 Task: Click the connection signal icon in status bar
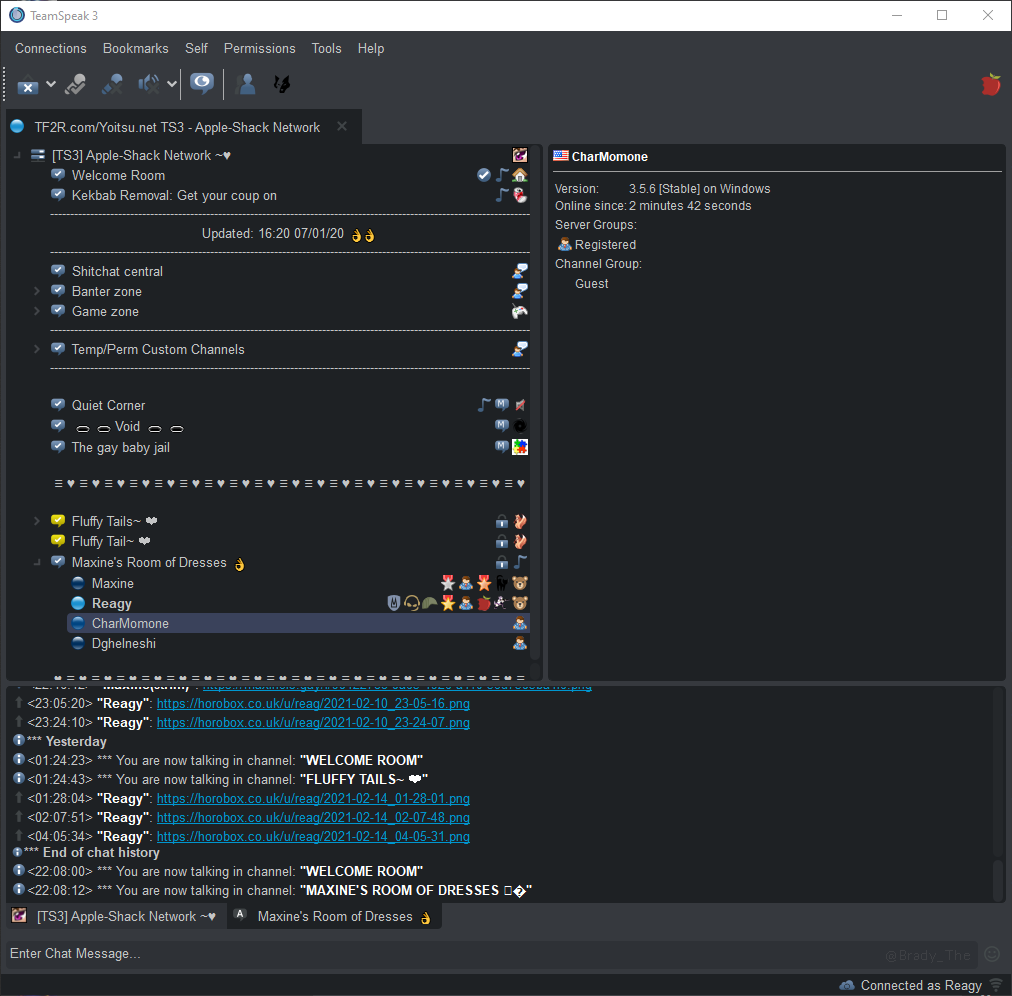(996, 985)
